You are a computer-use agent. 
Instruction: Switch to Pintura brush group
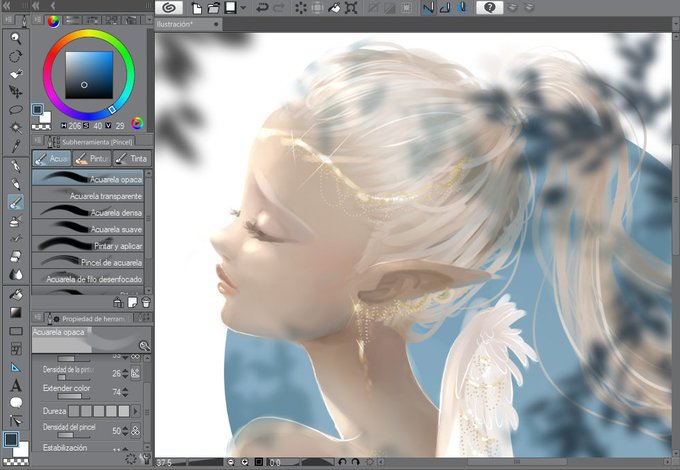click(92, 159)
